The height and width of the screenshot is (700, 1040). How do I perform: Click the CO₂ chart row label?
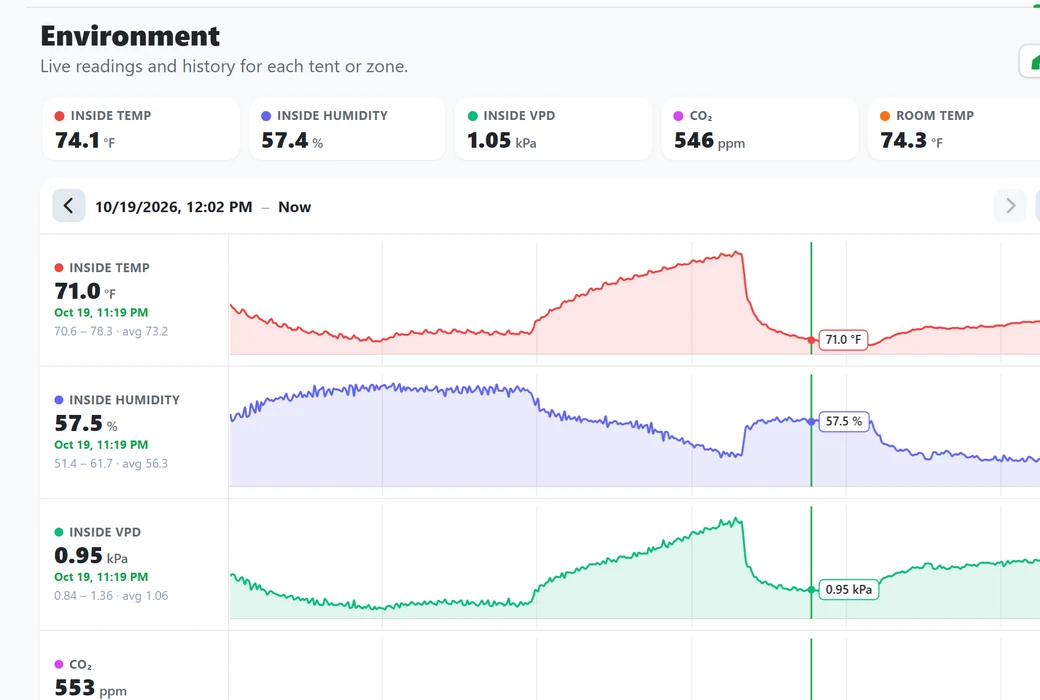(x=80, y=664)
